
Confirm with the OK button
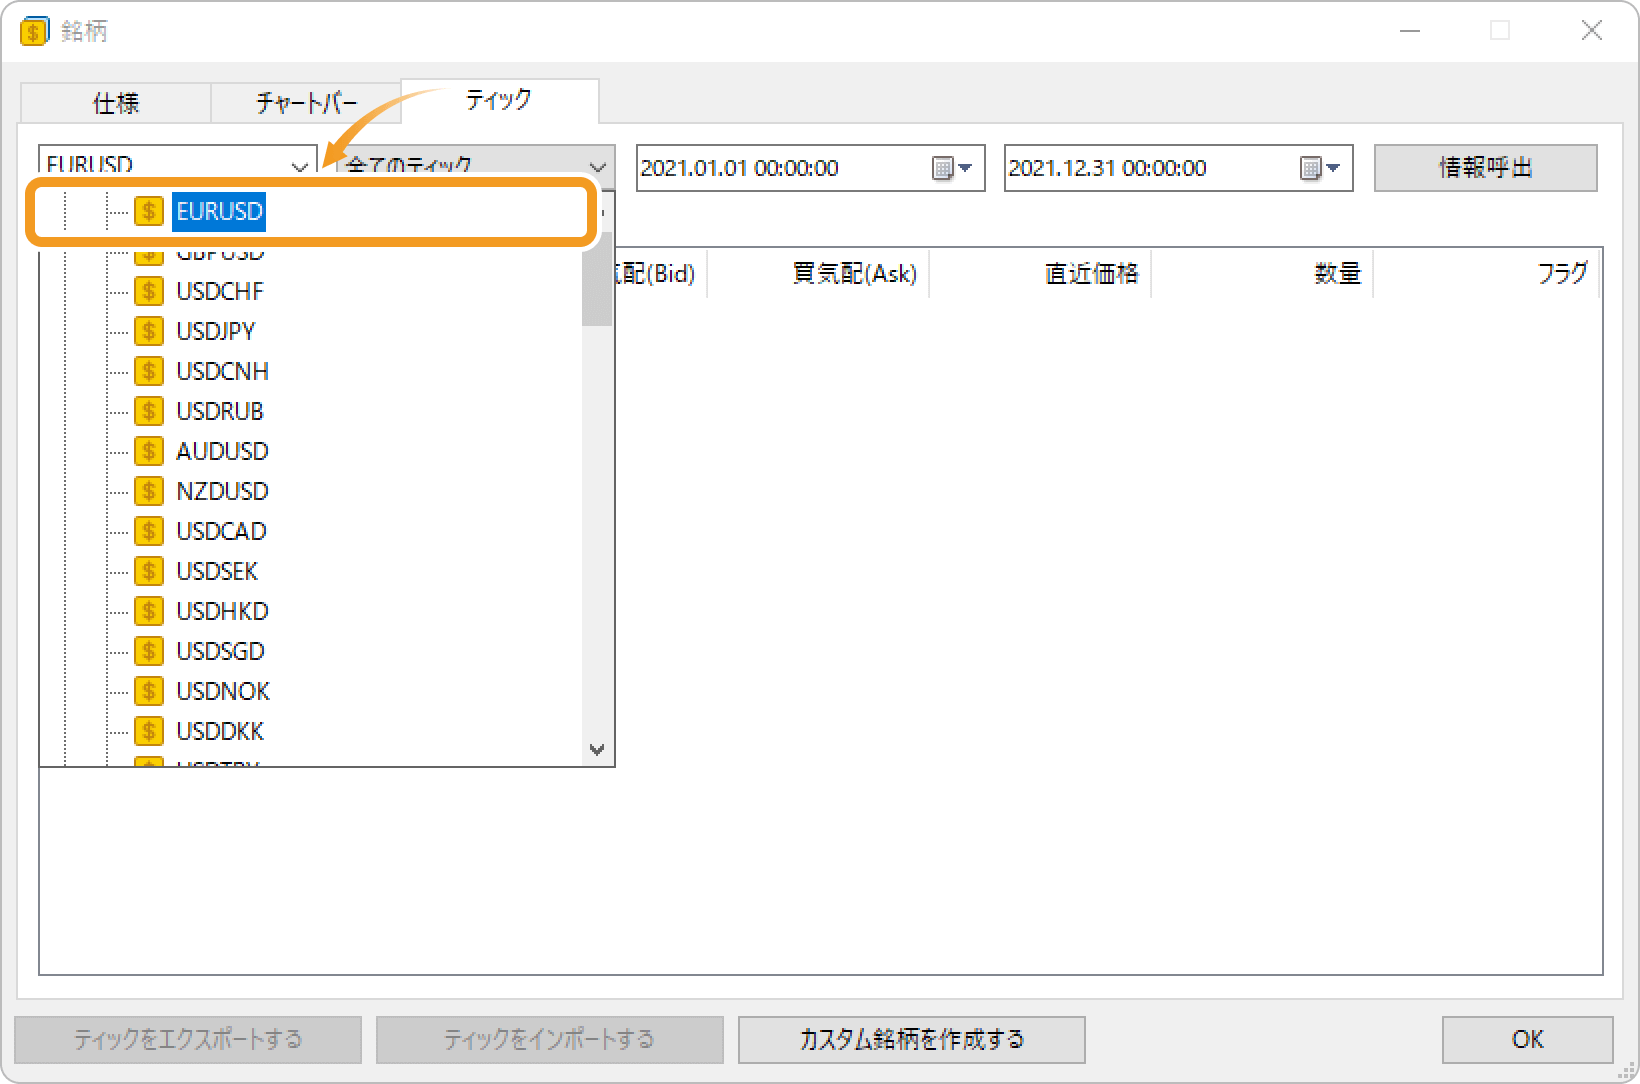[x=1527, y=1039]
